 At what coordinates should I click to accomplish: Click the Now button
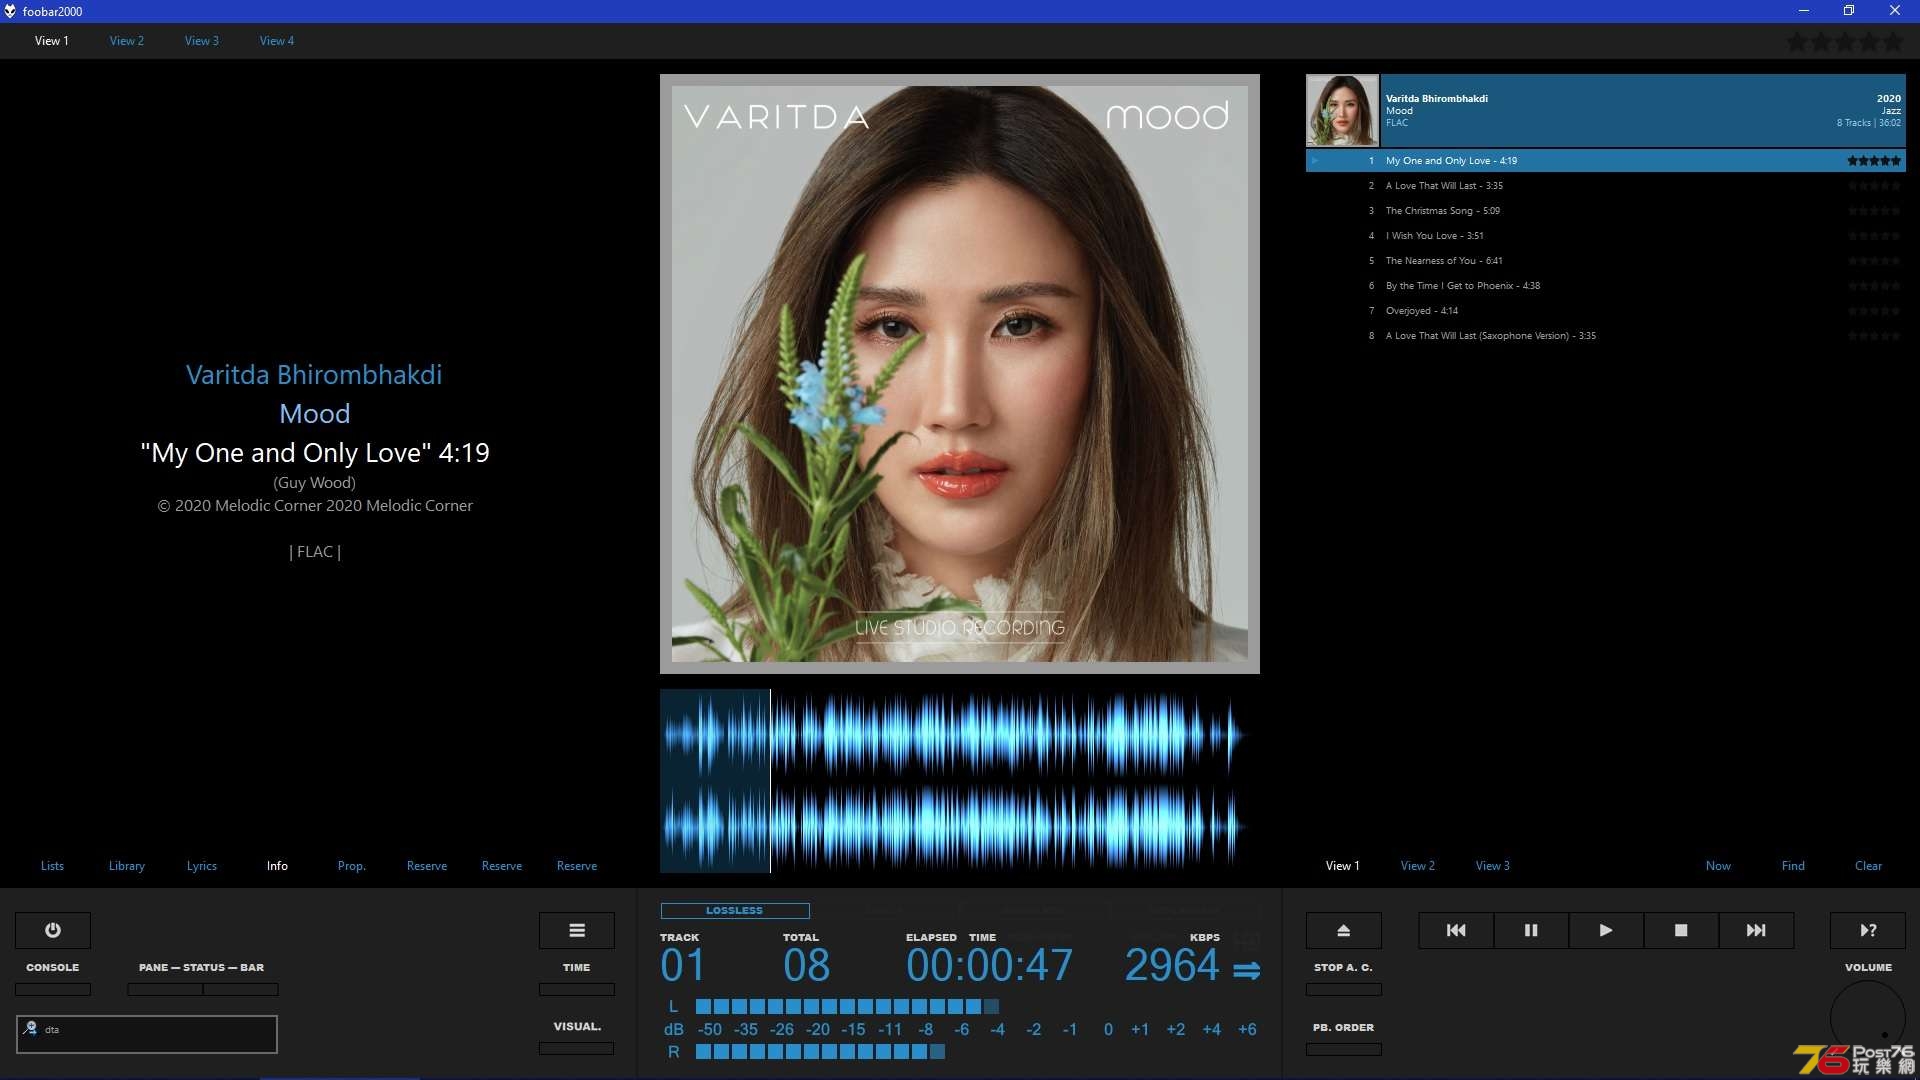coord(1718,866)
